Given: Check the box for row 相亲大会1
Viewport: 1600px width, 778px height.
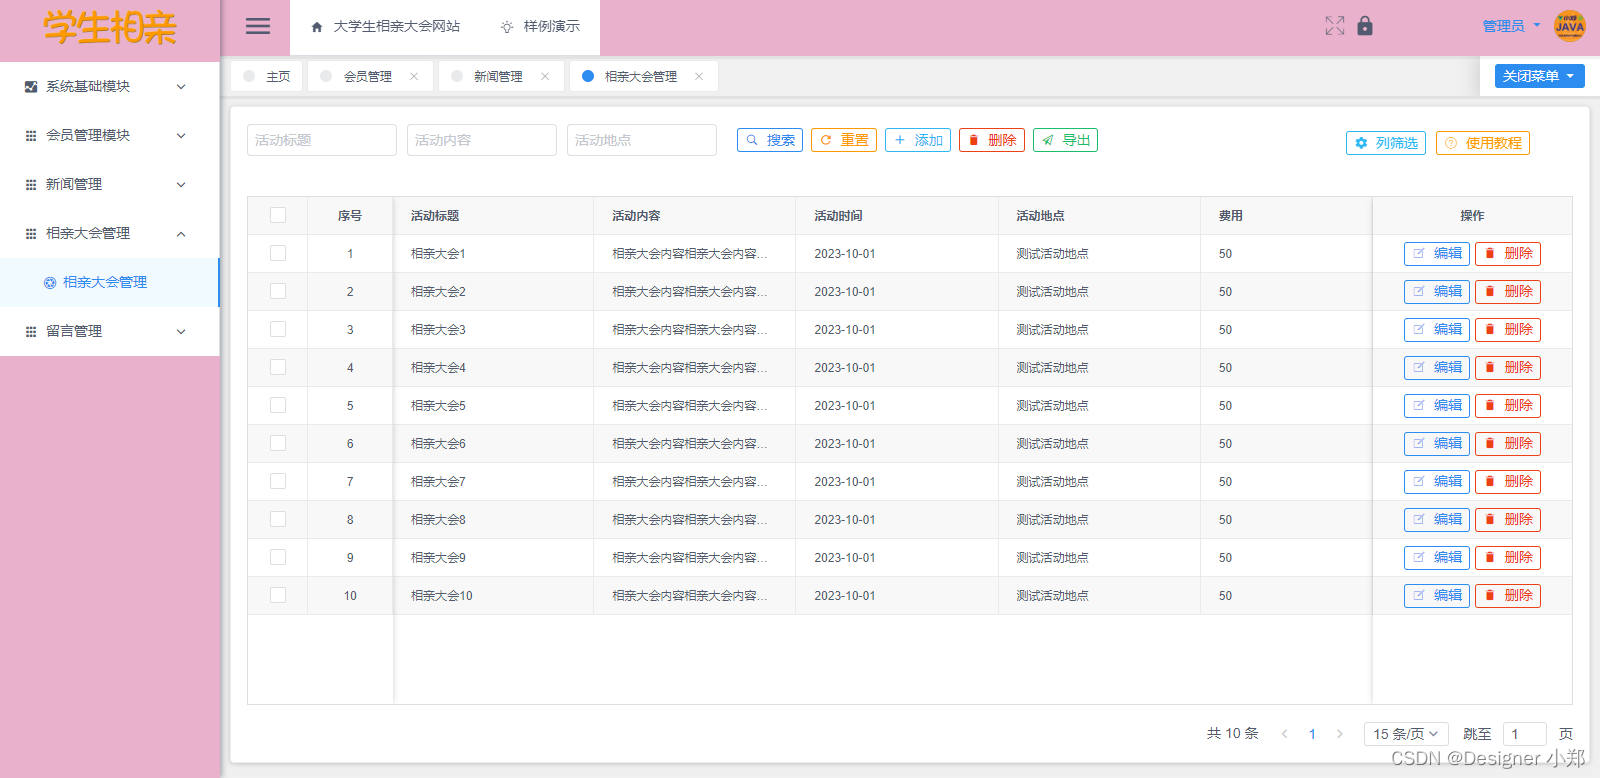Looking at the screenshot, I should (278, 253).
